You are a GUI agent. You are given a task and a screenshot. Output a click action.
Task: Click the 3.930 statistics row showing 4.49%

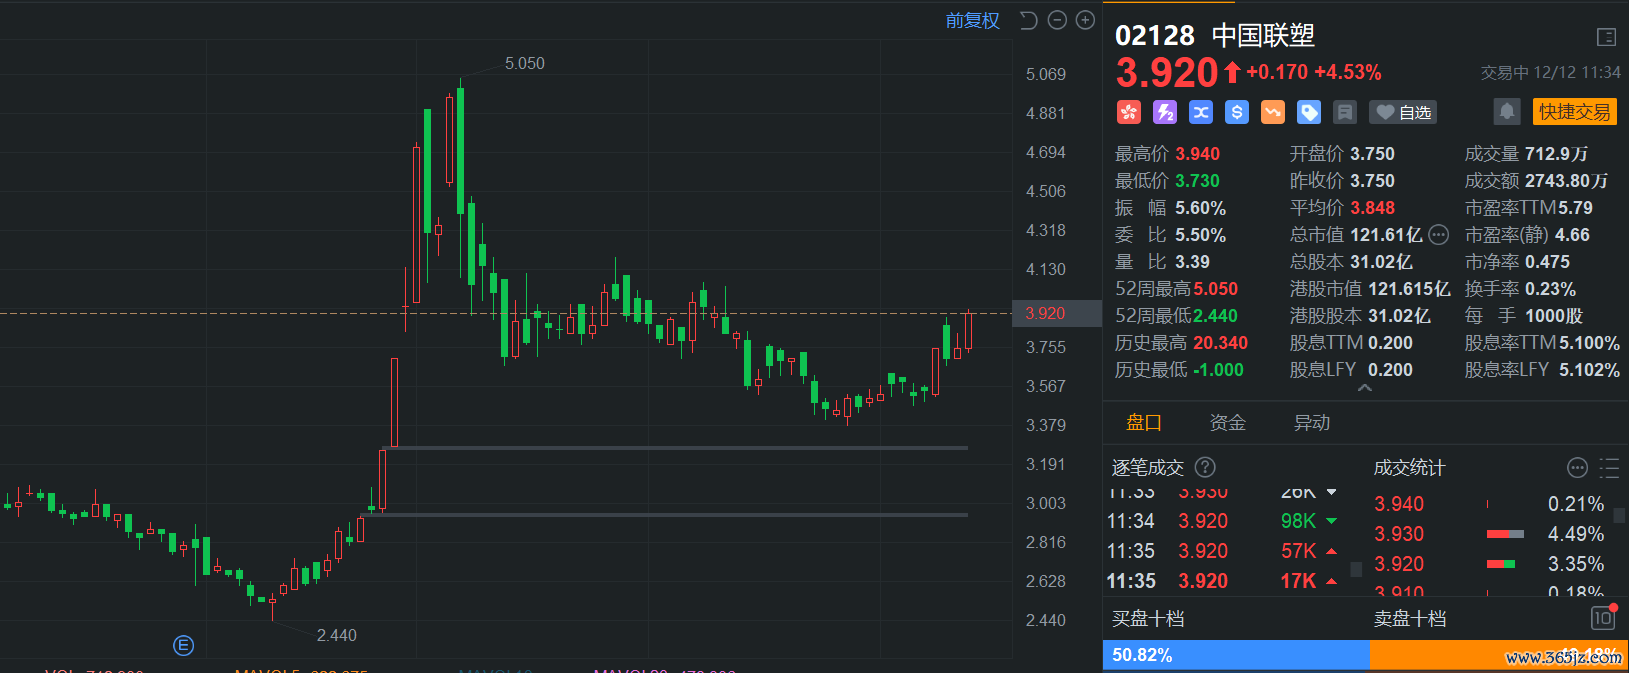coord(1489,534)
